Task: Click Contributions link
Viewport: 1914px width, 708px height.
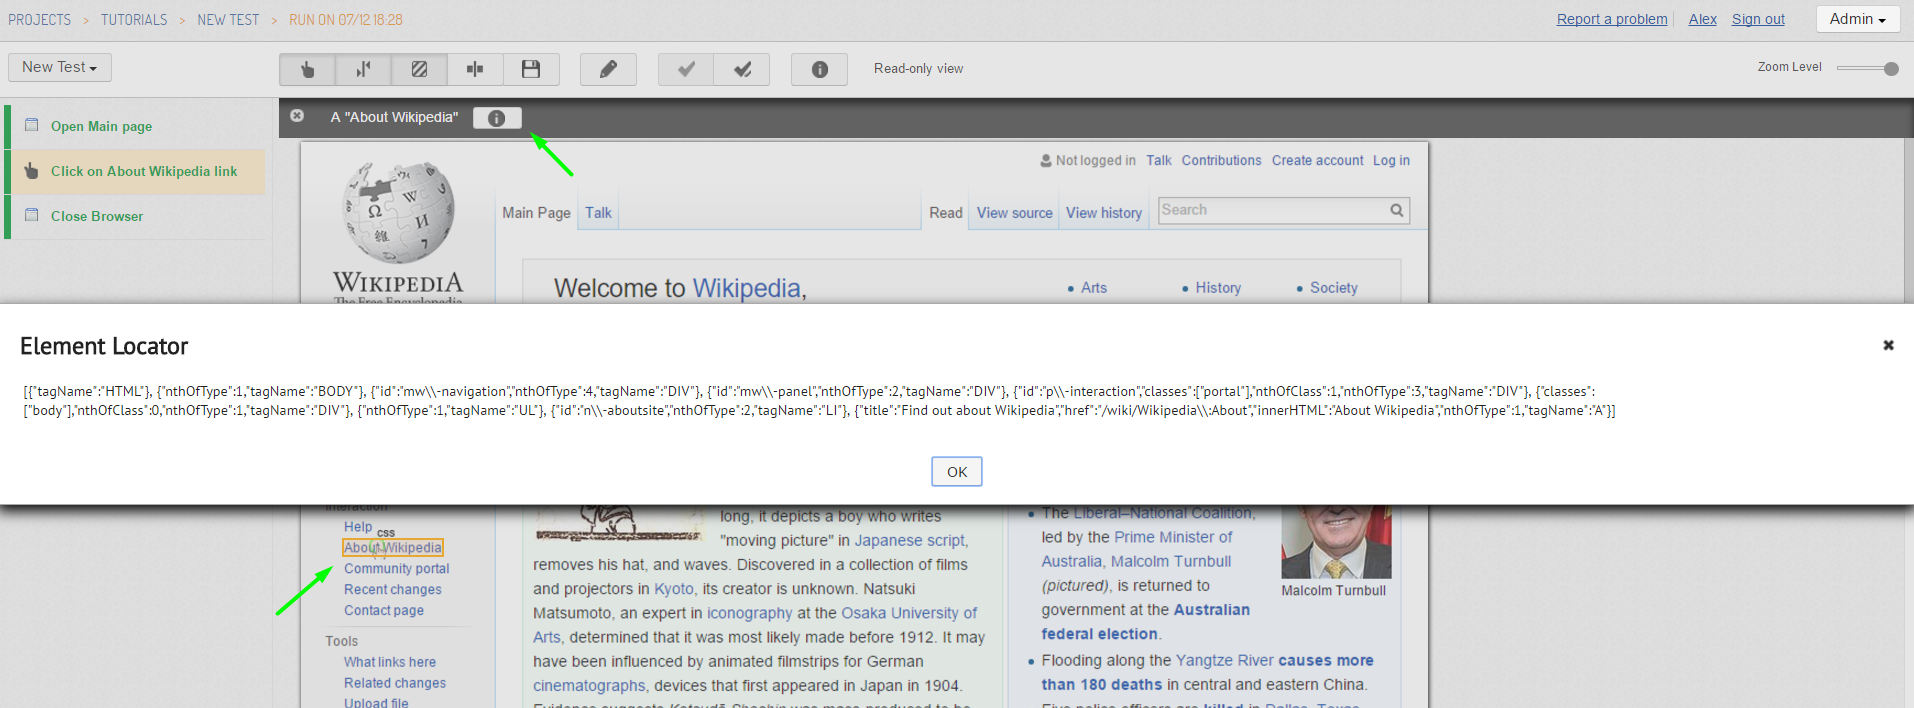Action: coord(1221,160)
